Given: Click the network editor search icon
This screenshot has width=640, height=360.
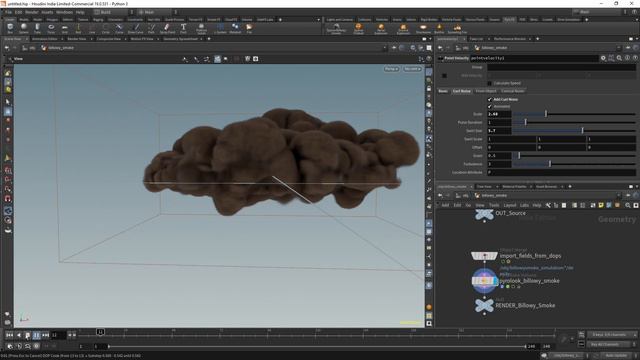Looking at the screenshot, I should tap(628, 205).
